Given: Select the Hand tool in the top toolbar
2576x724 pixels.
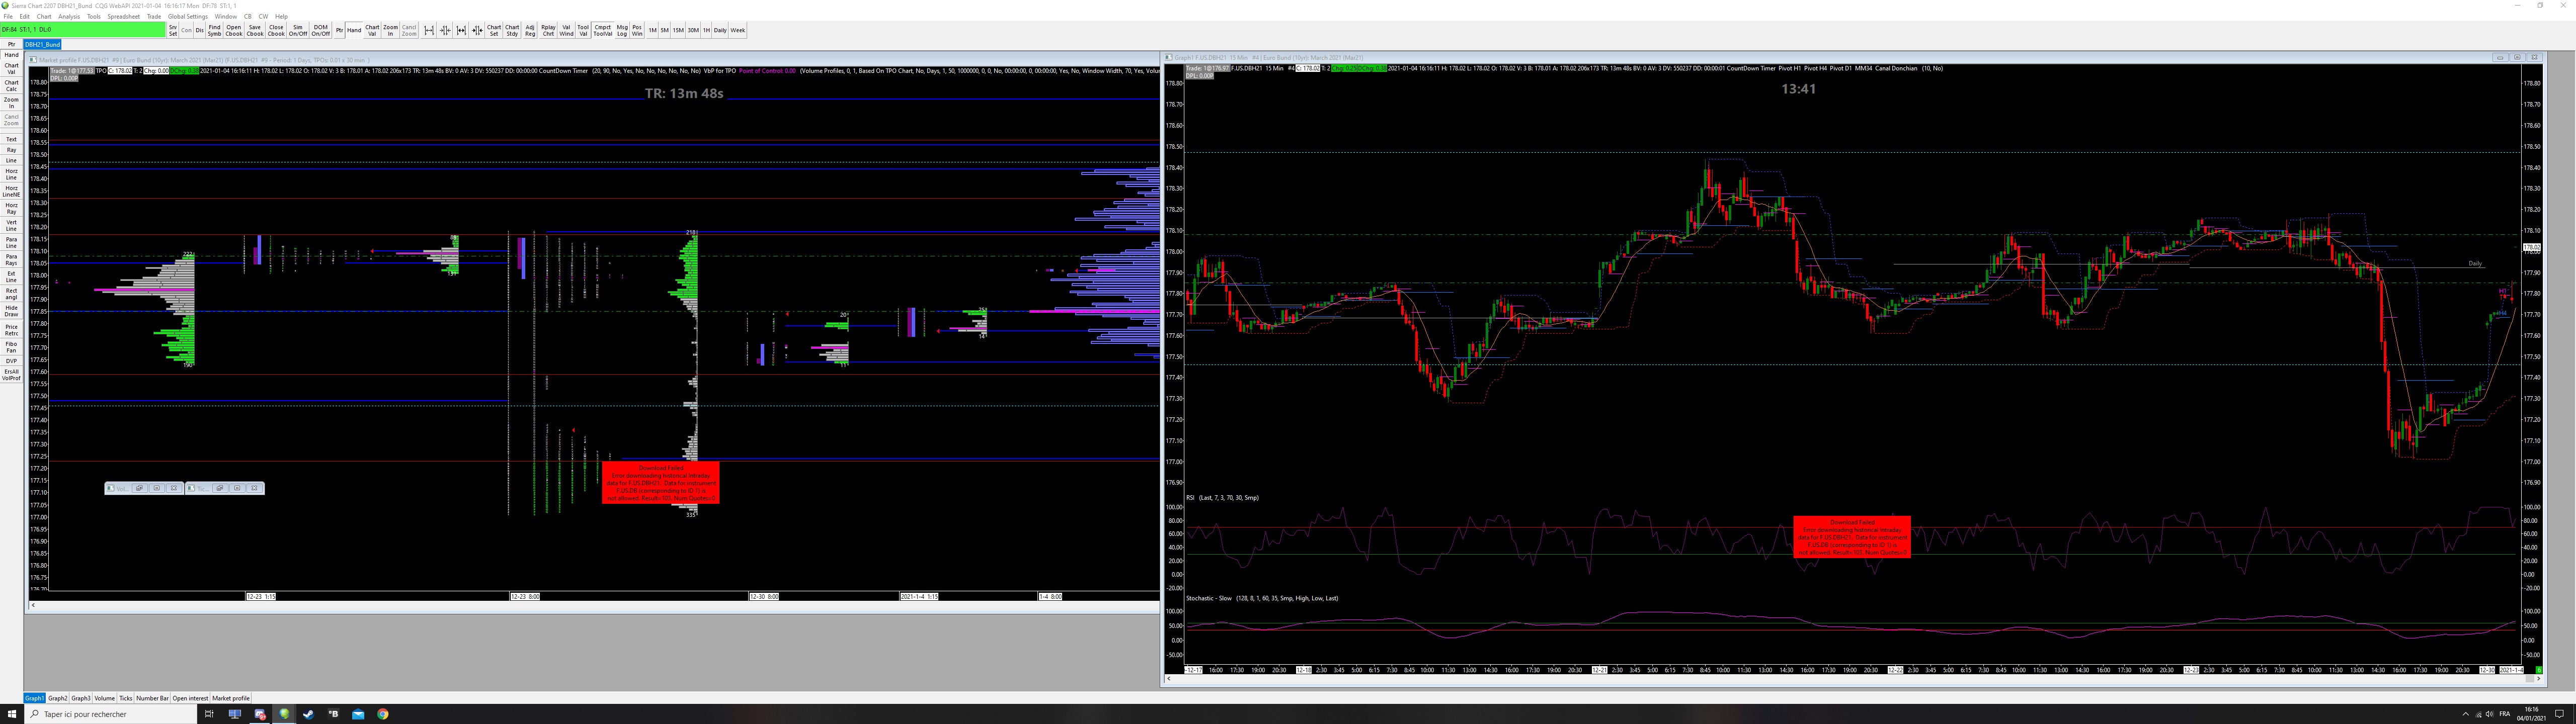Looking at the screenshot, I should 354,30.
